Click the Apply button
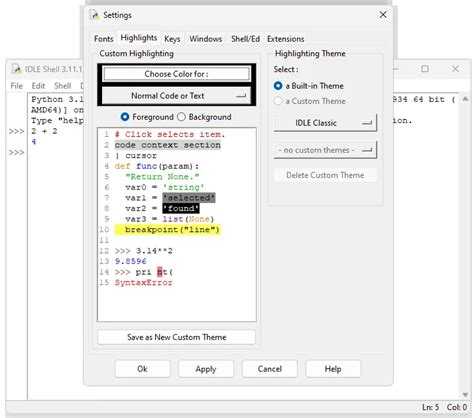The width and height of the screenshot is (474, 418). tap(206, 369)
